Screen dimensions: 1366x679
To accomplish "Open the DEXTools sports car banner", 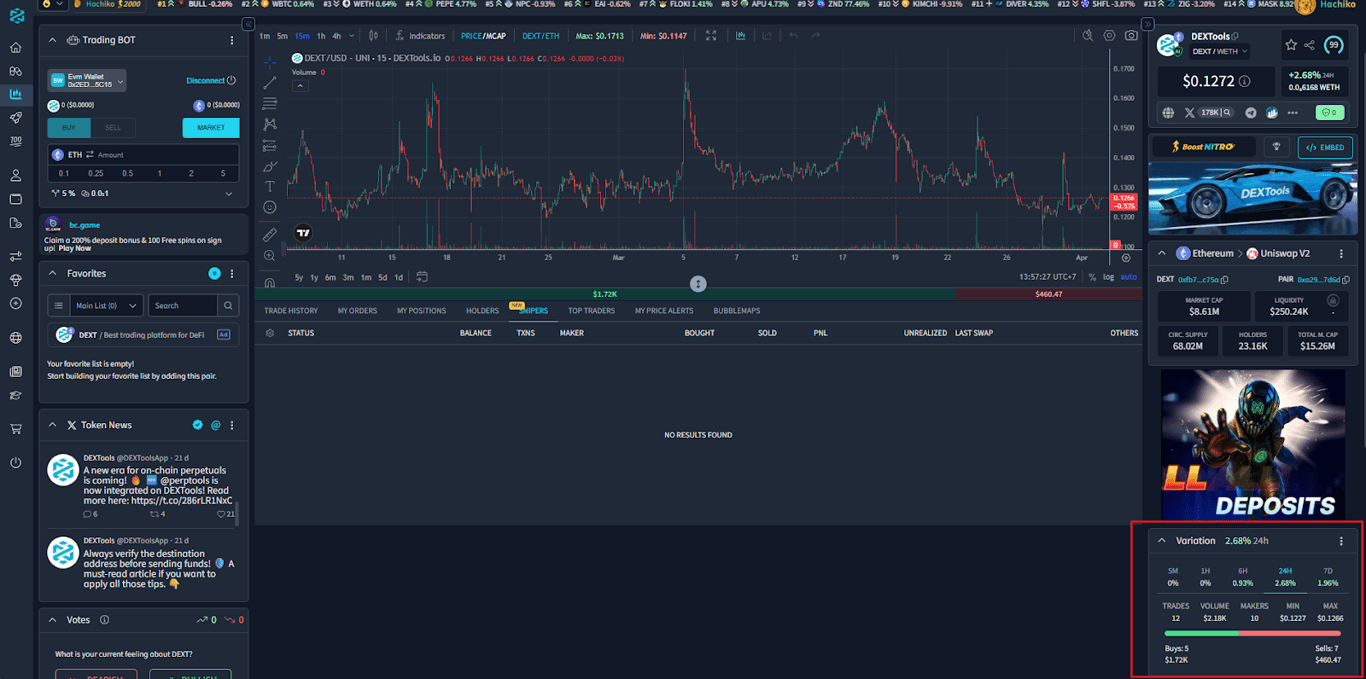I will point(1253,198).
